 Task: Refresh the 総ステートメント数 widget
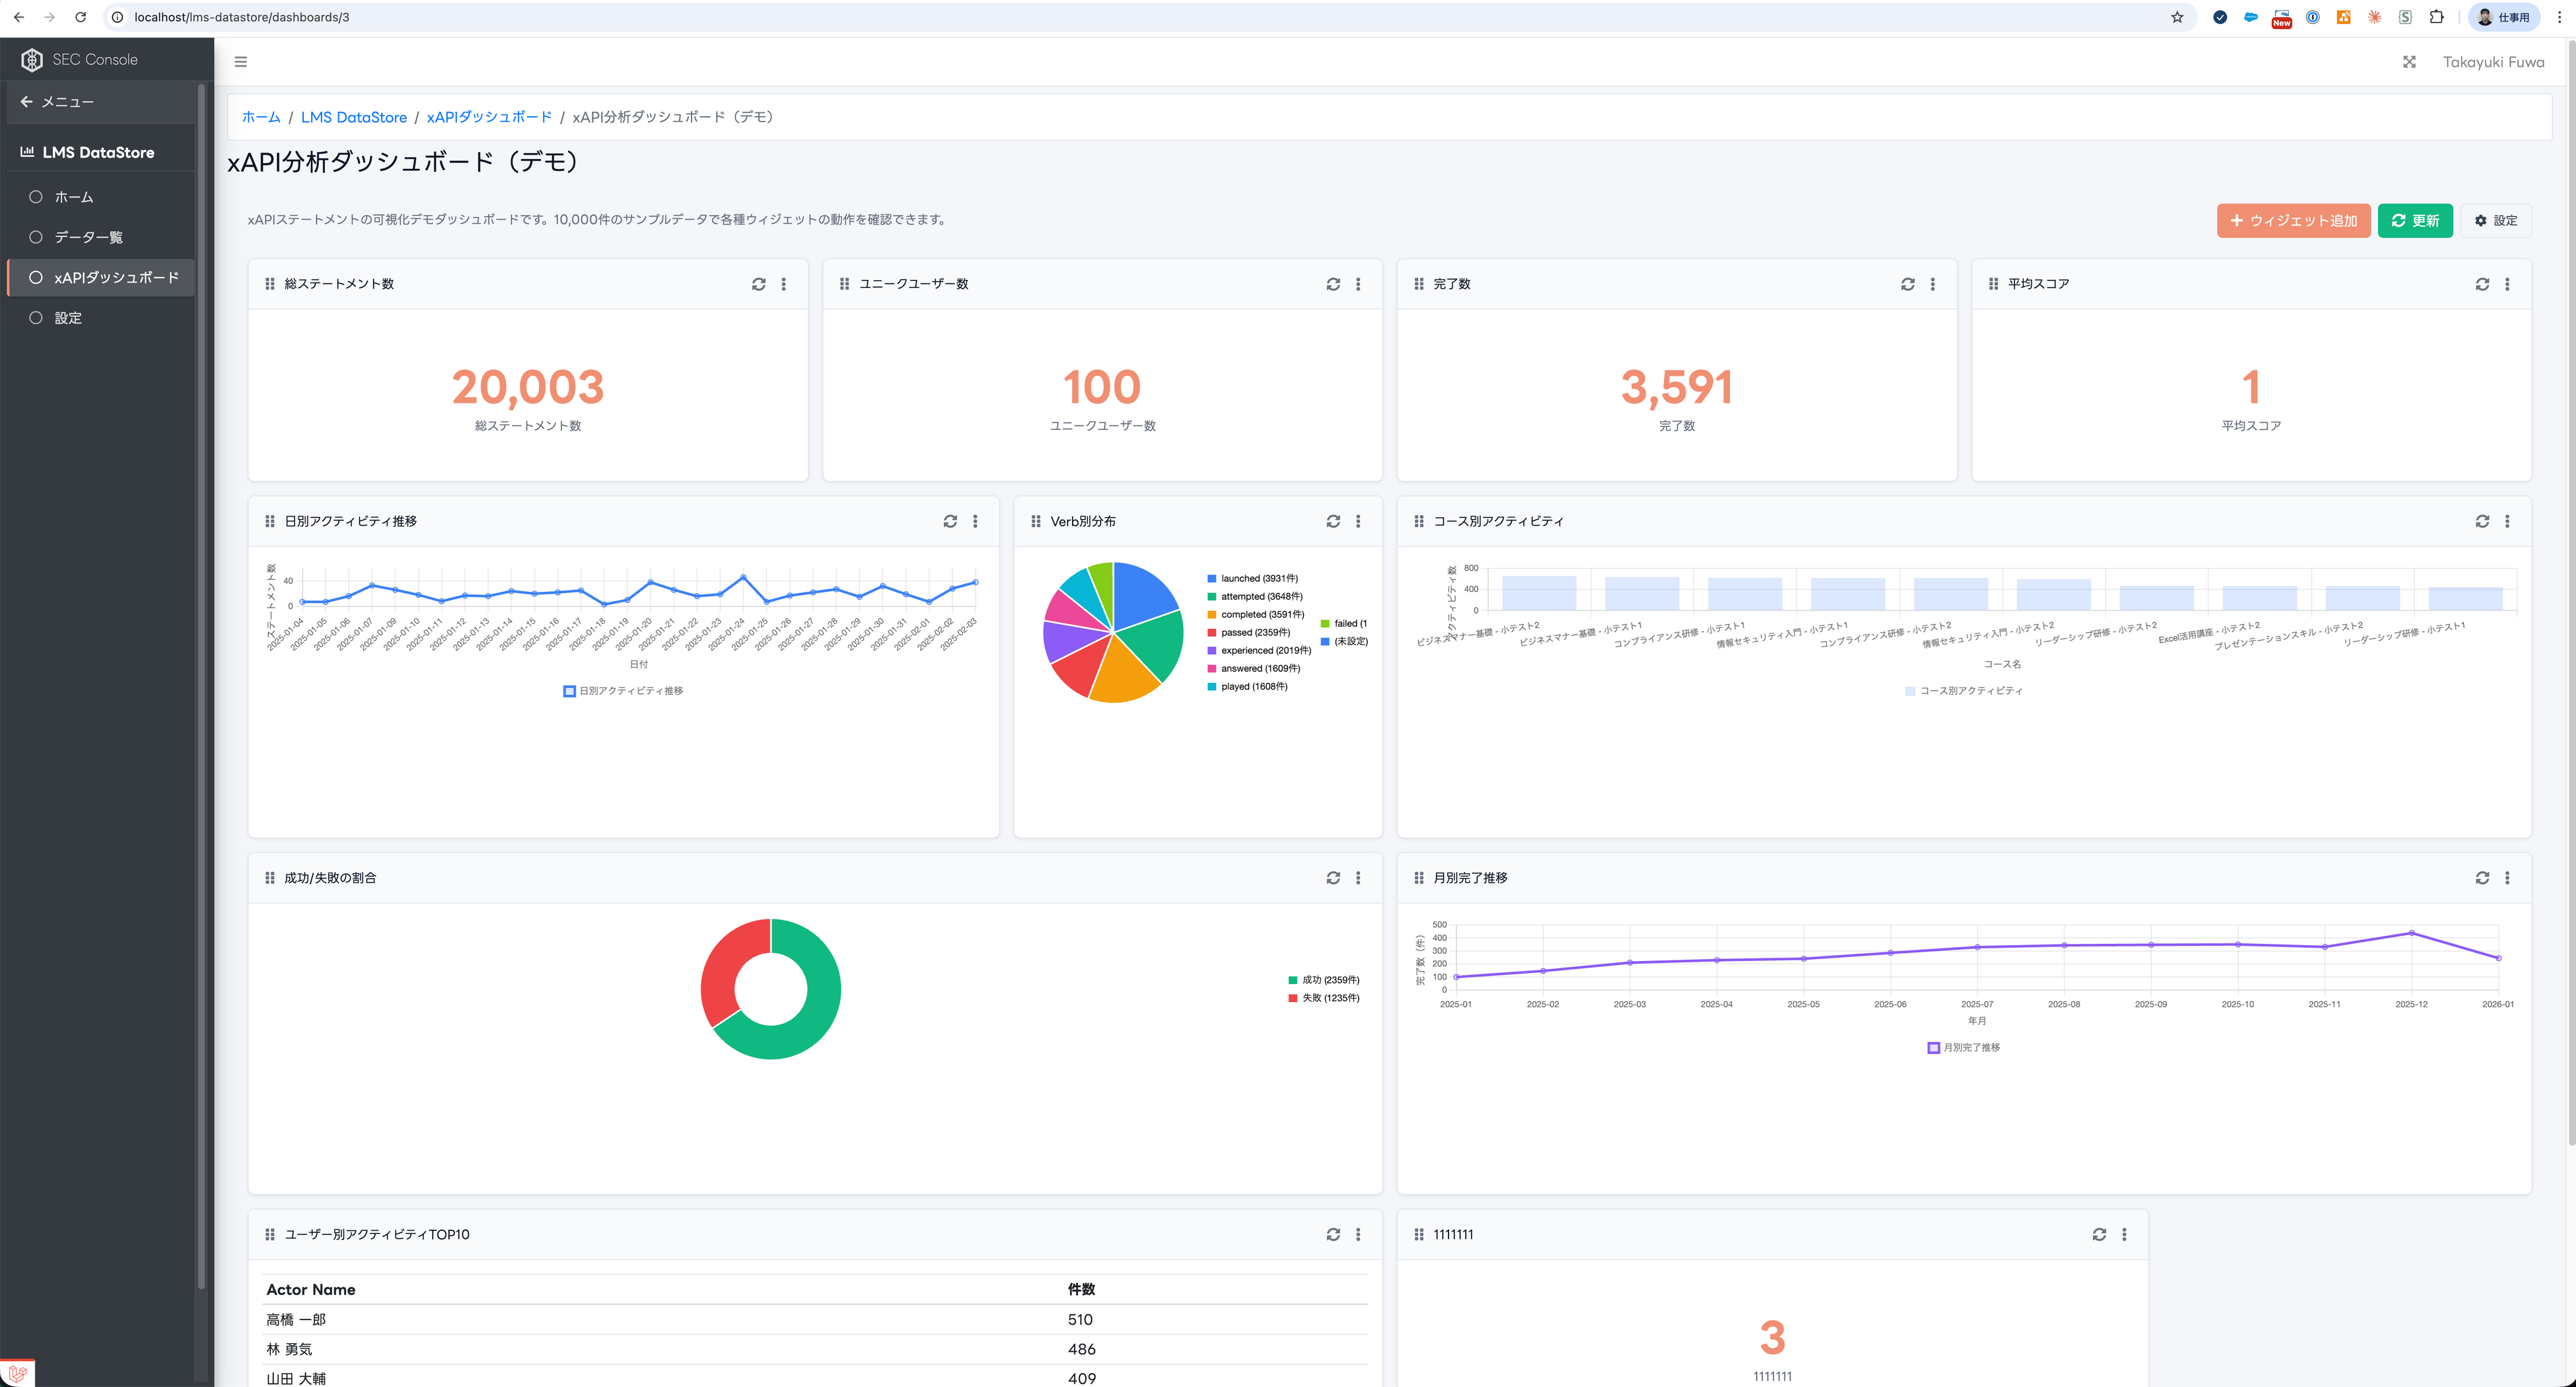(x=759, y=284)
